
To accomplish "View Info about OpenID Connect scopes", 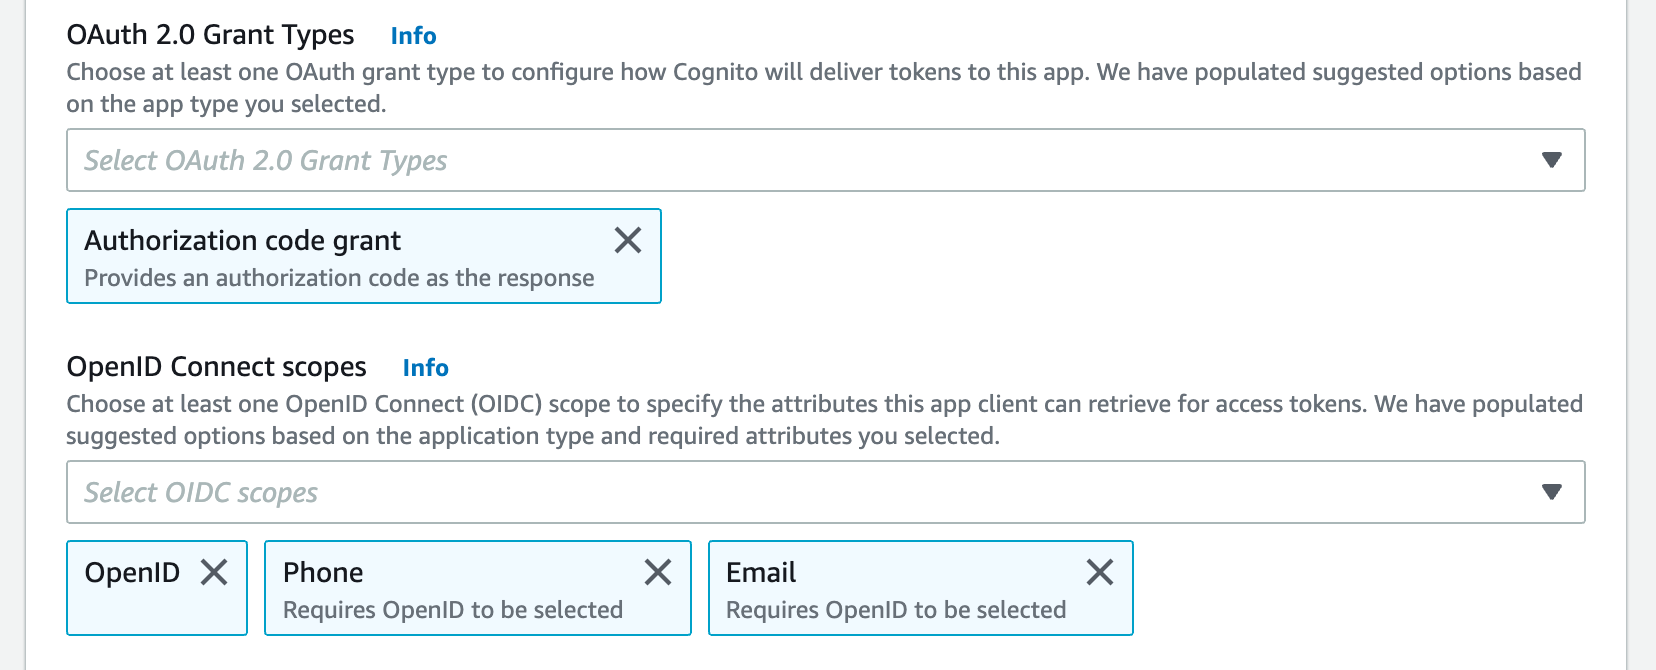I will click(x=426, y=367).
